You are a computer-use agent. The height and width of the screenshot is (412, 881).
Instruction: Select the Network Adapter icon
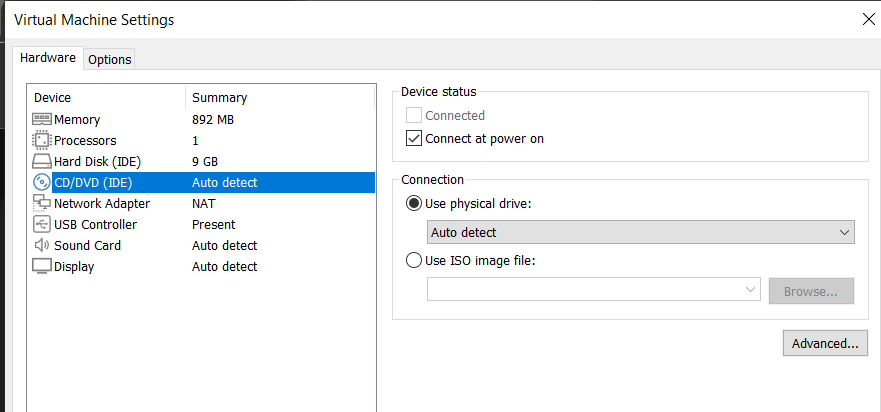(42, 203)
